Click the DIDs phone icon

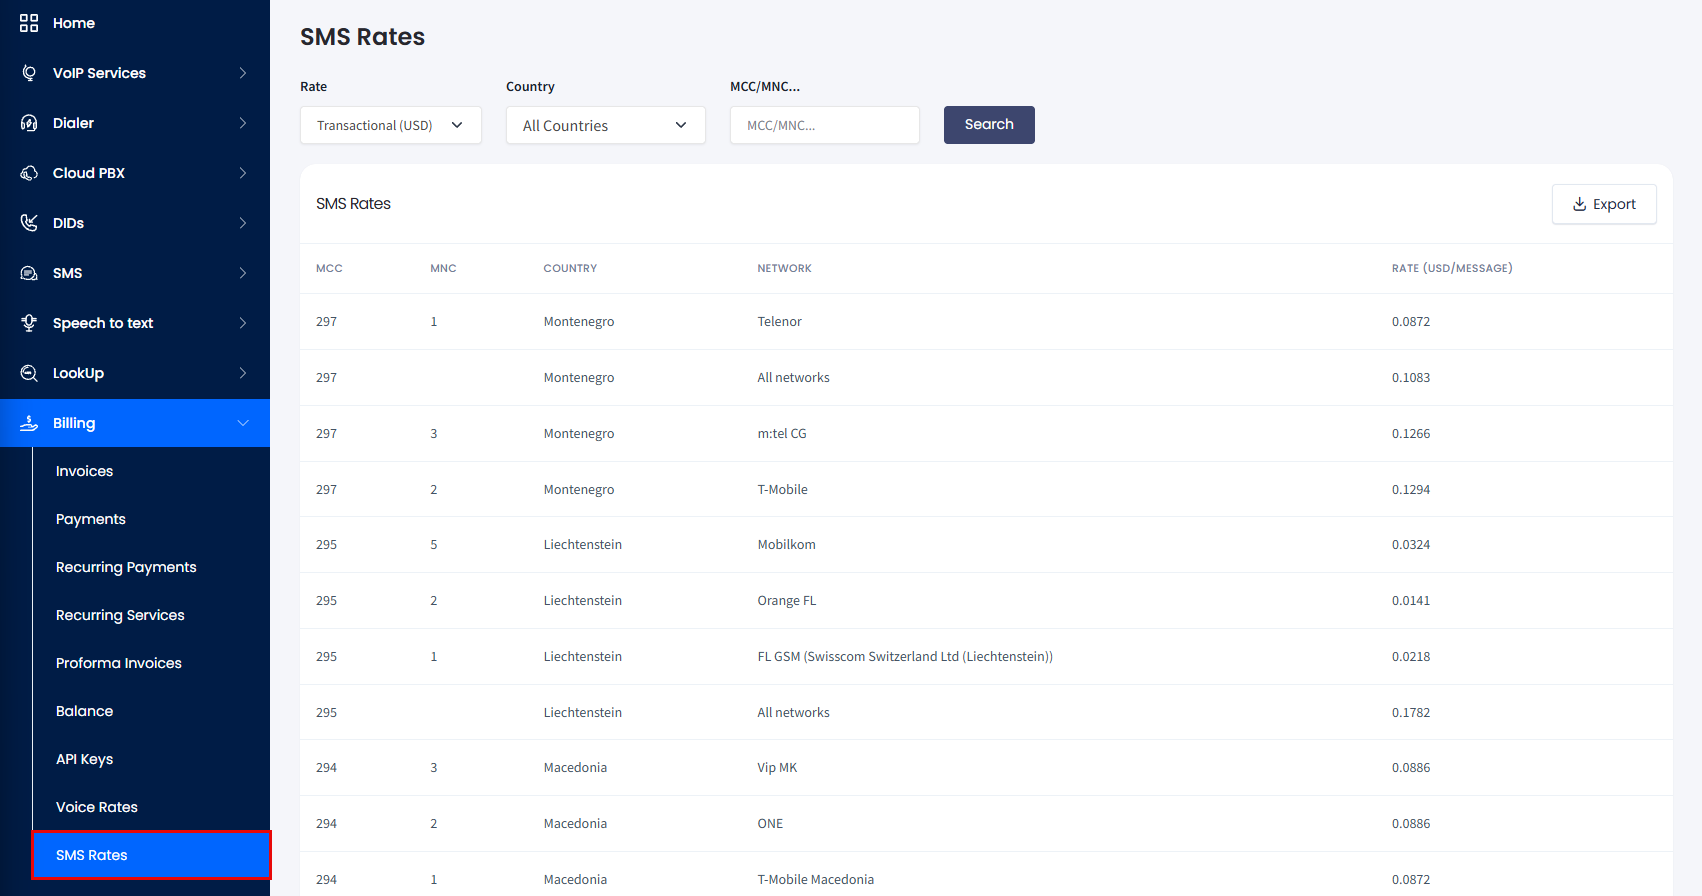29,223
